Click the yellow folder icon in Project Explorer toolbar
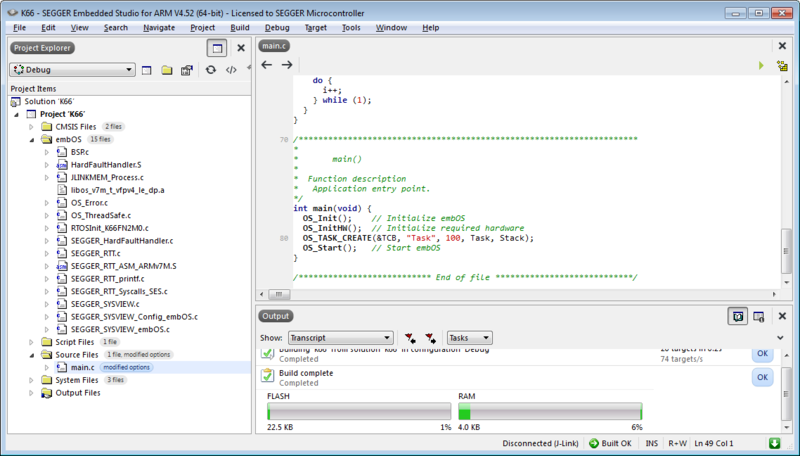This screenshot has height=456, width=800. tap(167, 70)
